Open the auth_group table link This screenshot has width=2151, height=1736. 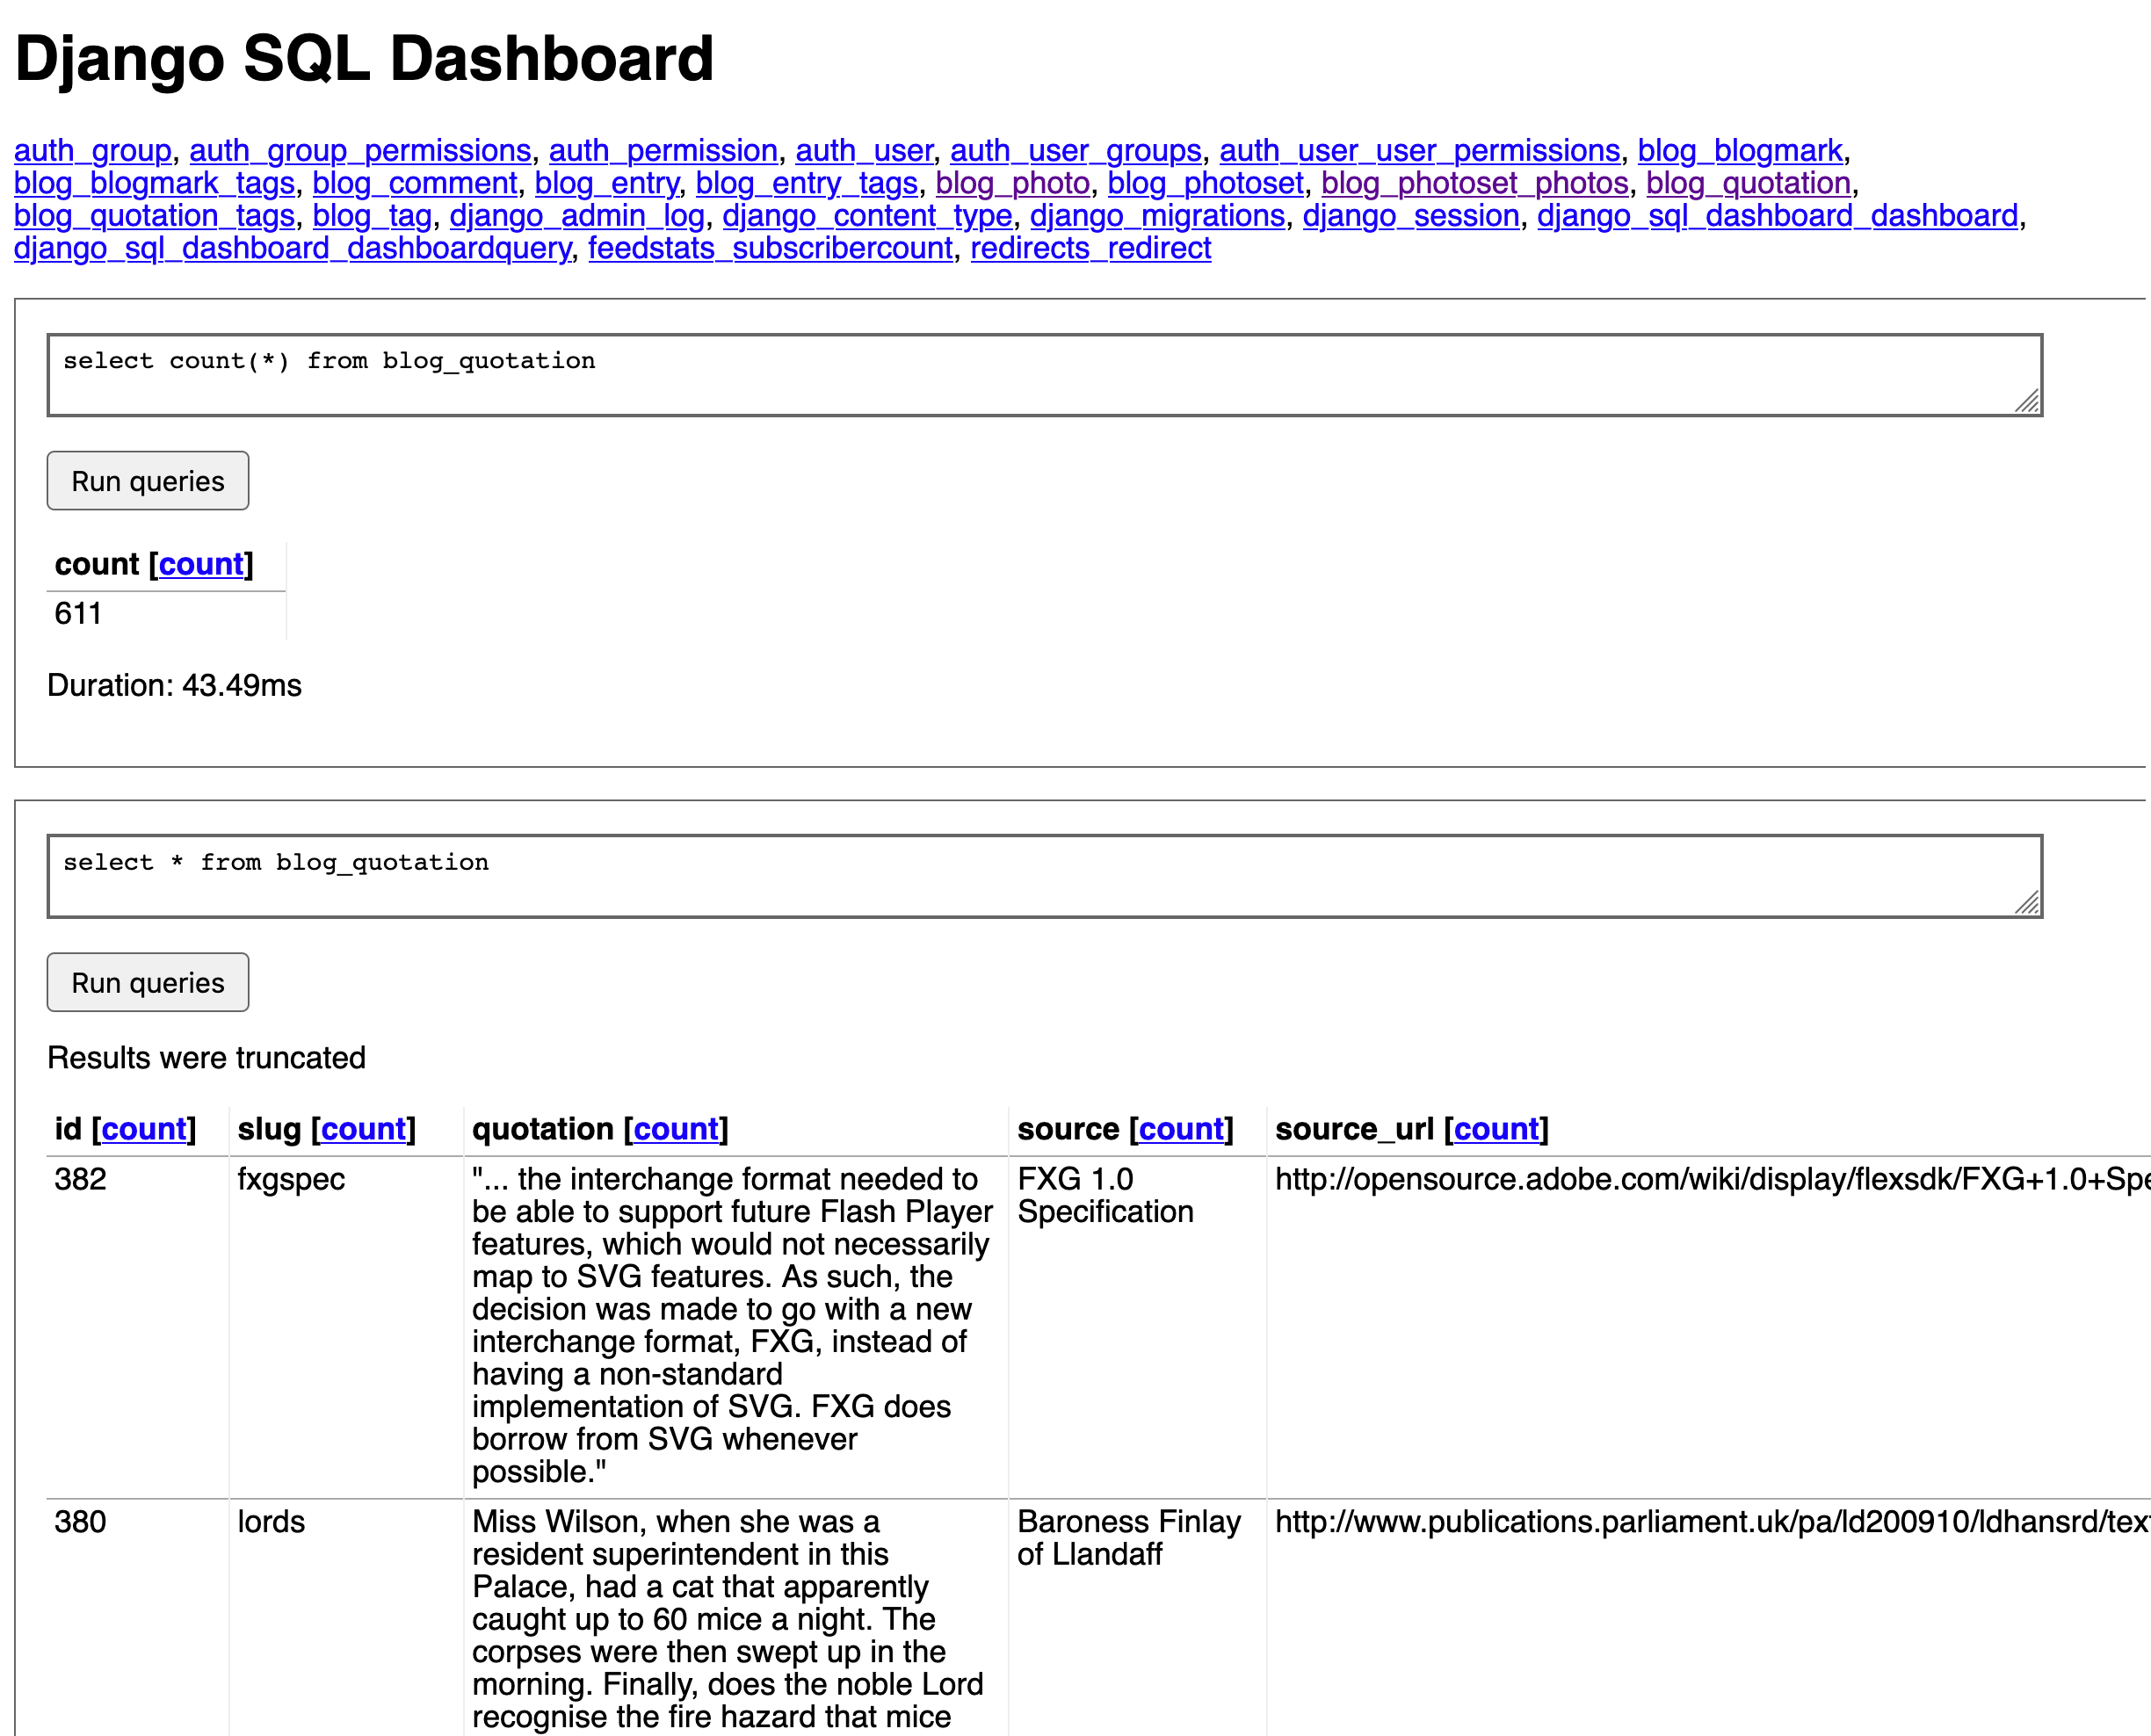coord(92,151)
